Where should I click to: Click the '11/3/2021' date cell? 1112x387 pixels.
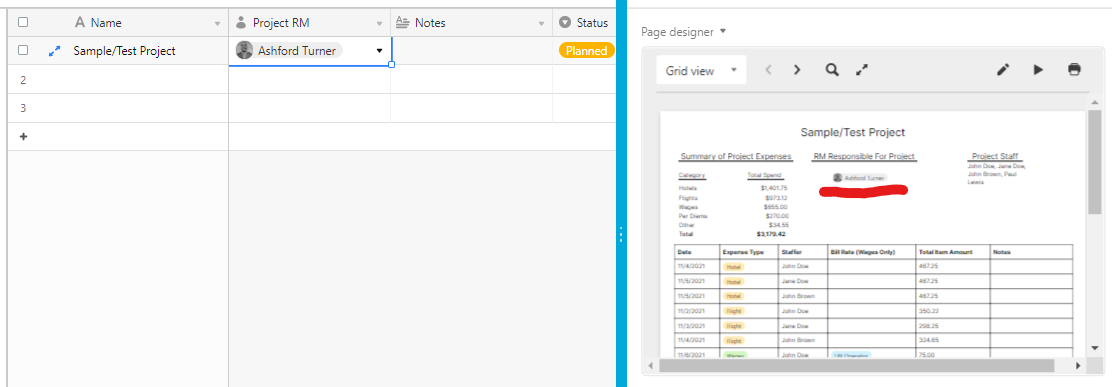pyautogui.click(x=691, y=325)
